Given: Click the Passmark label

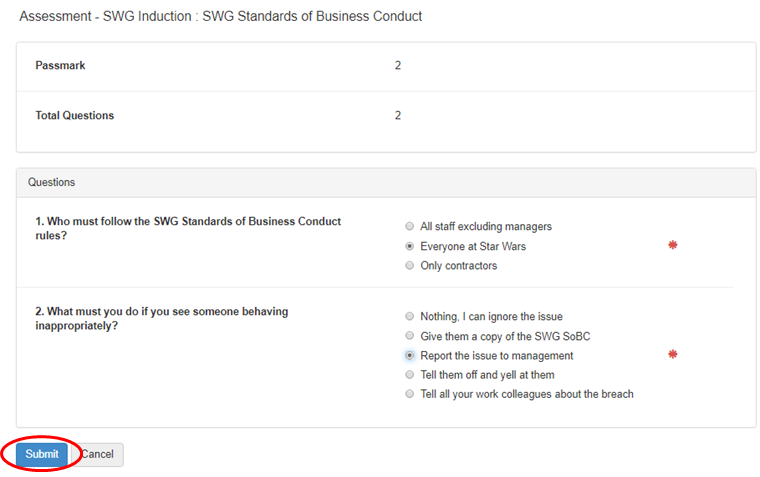Looking at the screenshot, I should (61, 66).
